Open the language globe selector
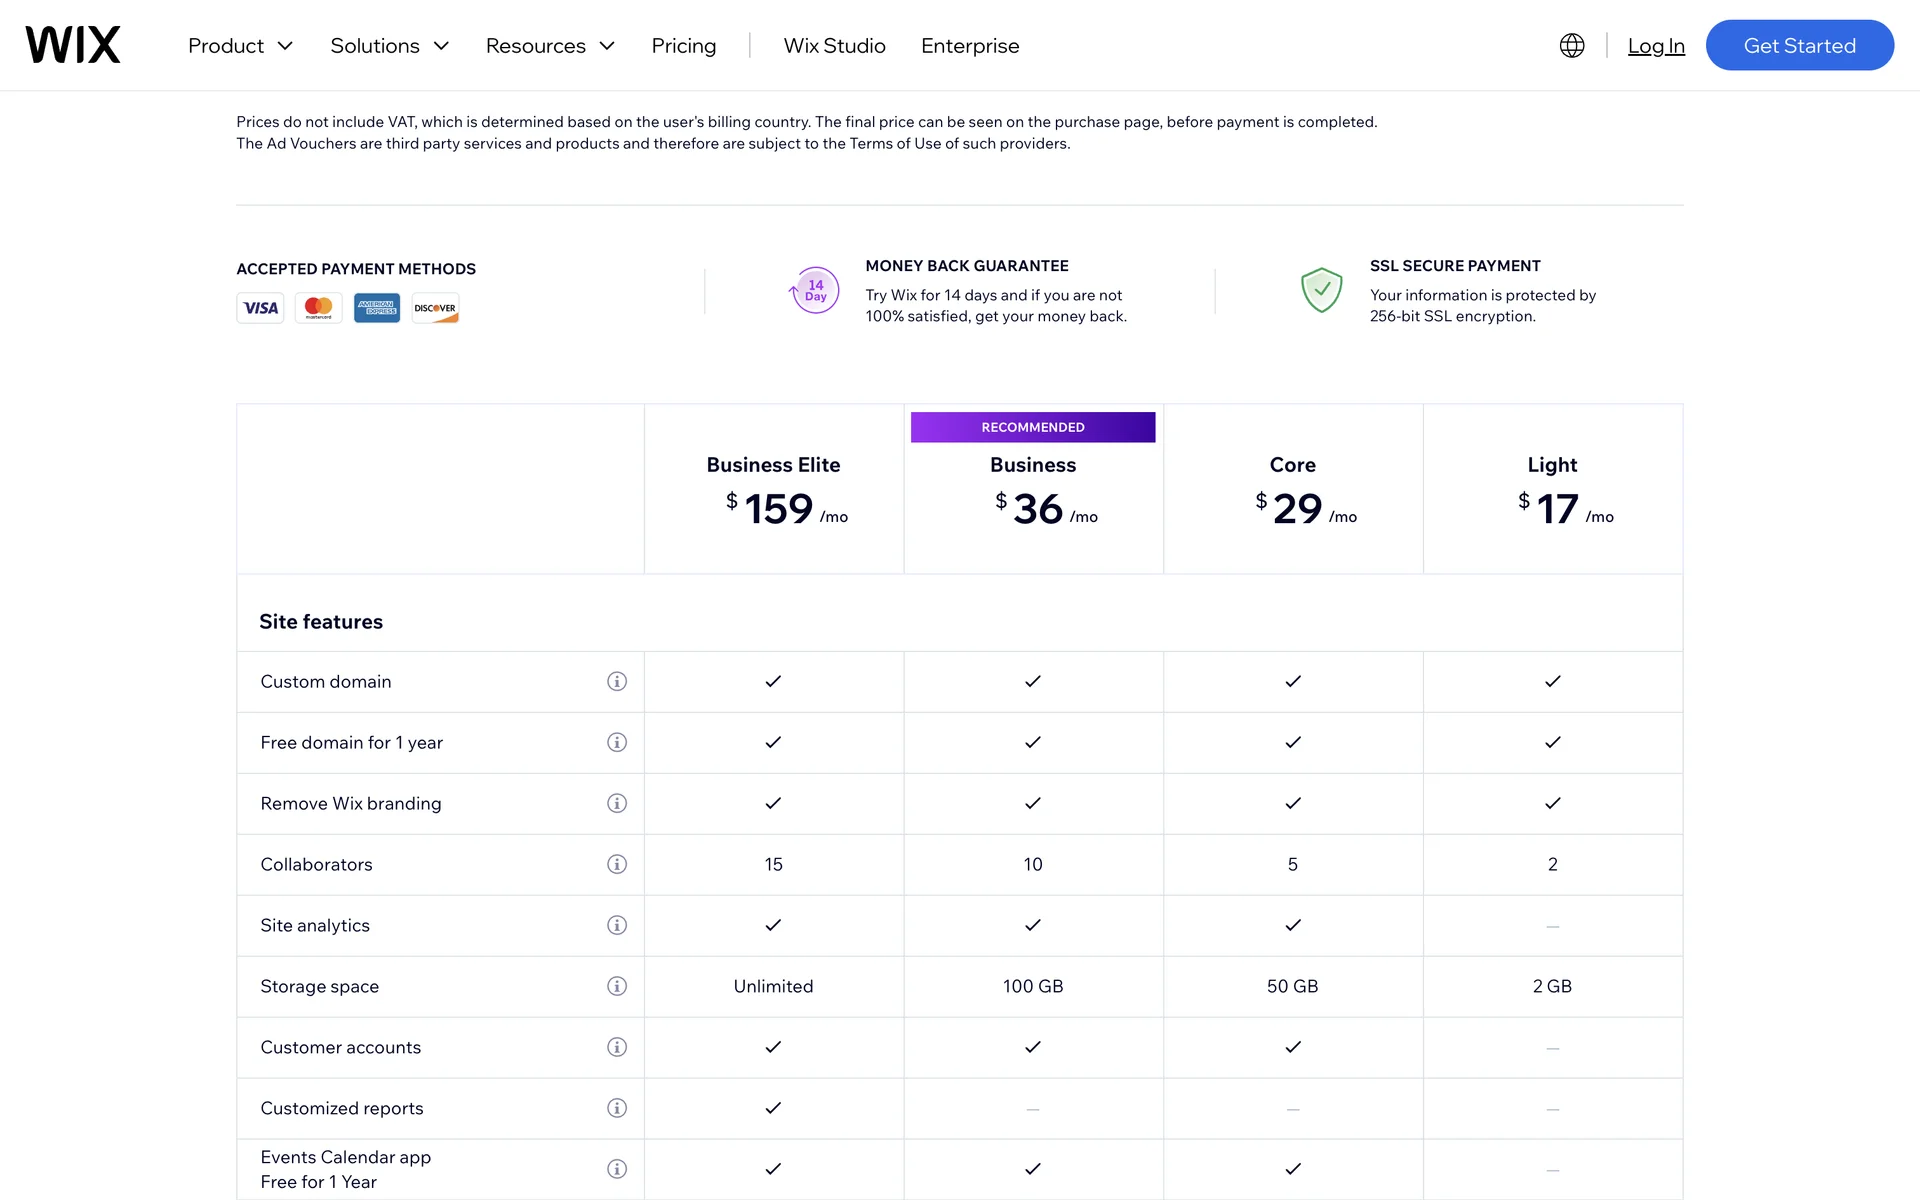Image resolution: width=1920 pixels, height=1200 pixels. (x=1571, y=45)
